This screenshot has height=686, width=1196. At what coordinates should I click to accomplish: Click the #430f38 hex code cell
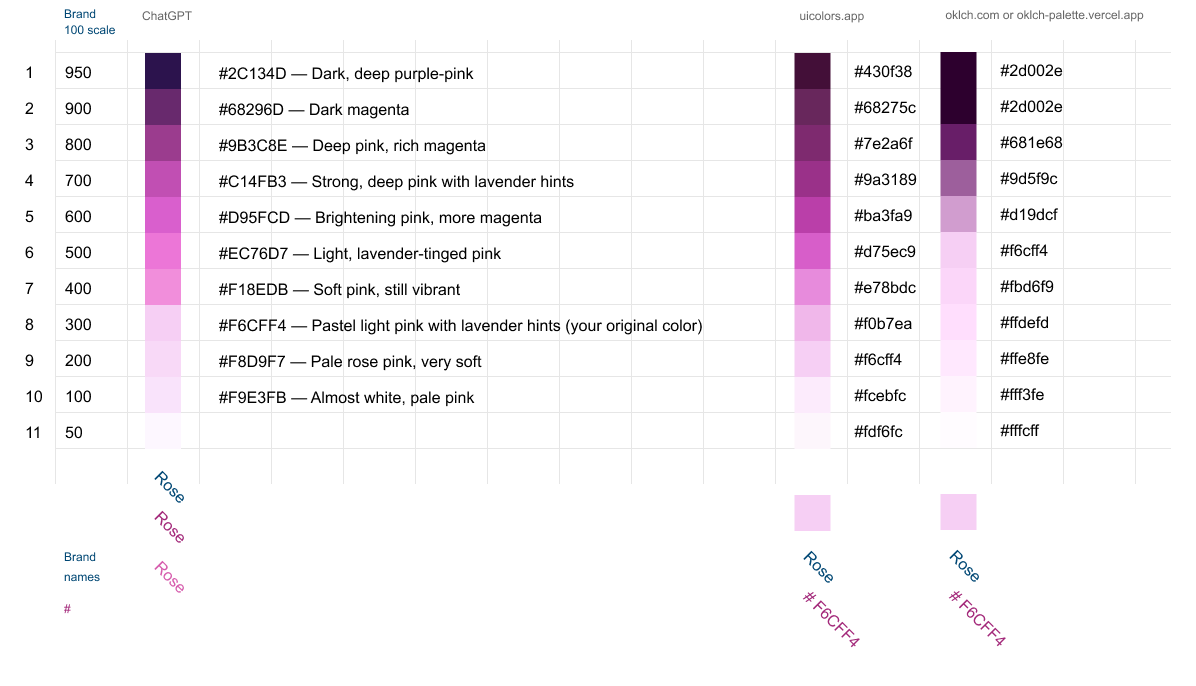tap(883, 72)
